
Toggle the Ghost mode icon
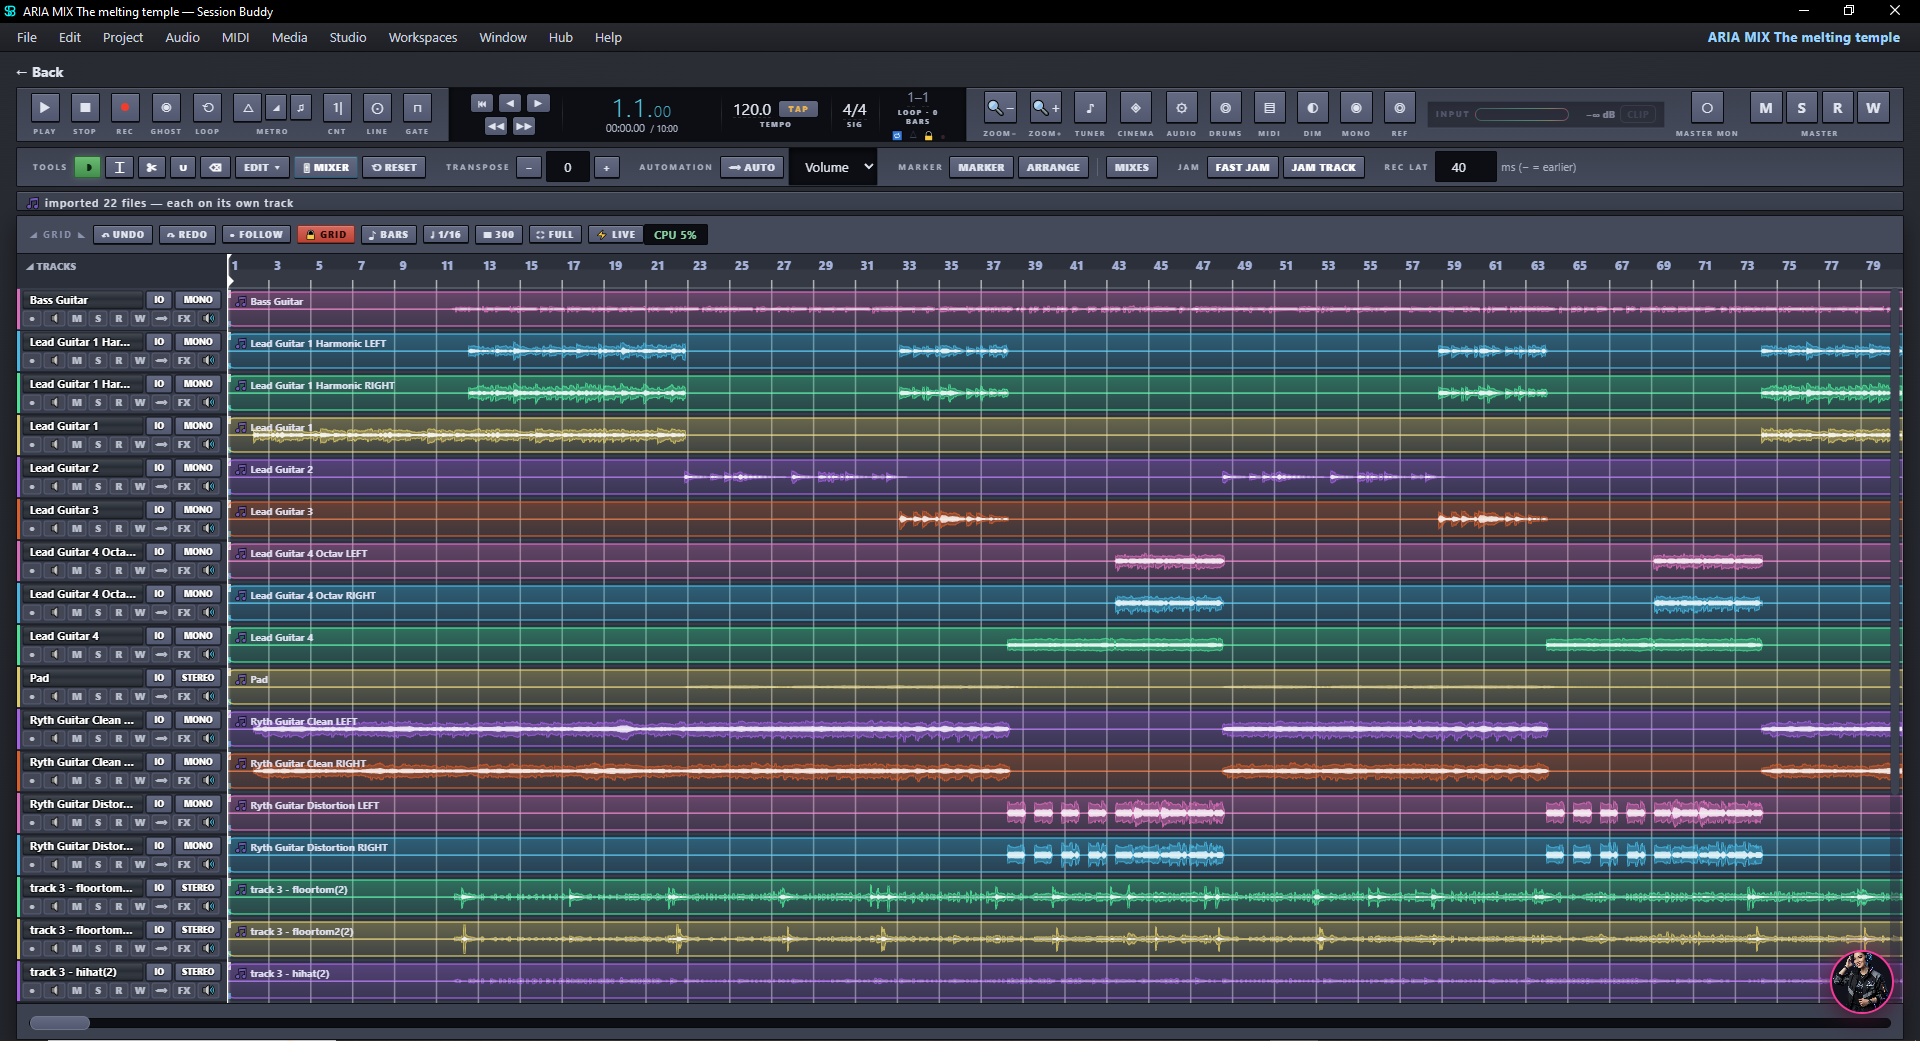coord(166,107)
